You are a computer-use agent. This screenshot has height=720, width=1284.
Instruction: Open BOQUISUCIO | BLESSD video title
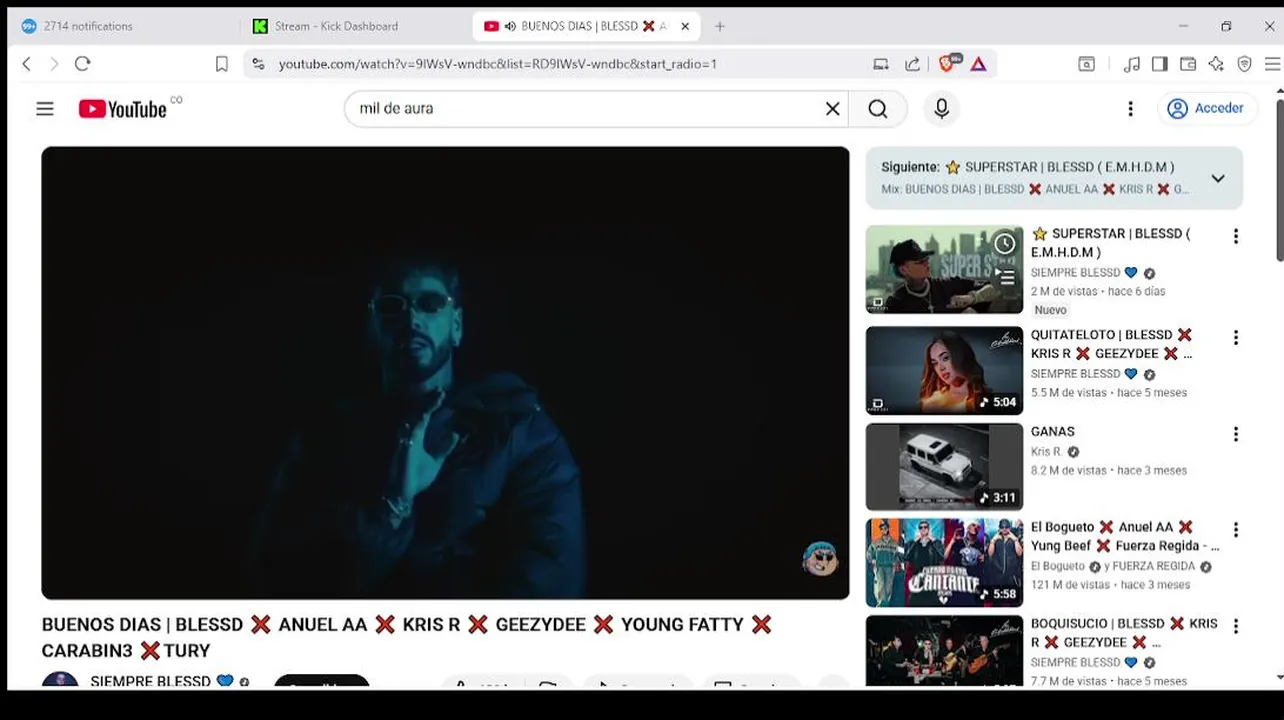pos(1124,633)
